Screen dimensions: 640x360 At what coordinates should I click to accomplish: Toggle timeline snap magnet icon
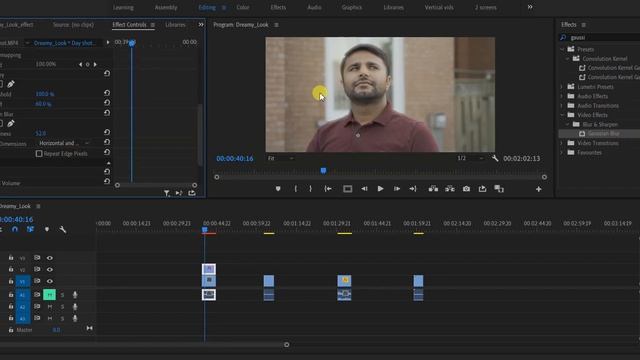15,229
